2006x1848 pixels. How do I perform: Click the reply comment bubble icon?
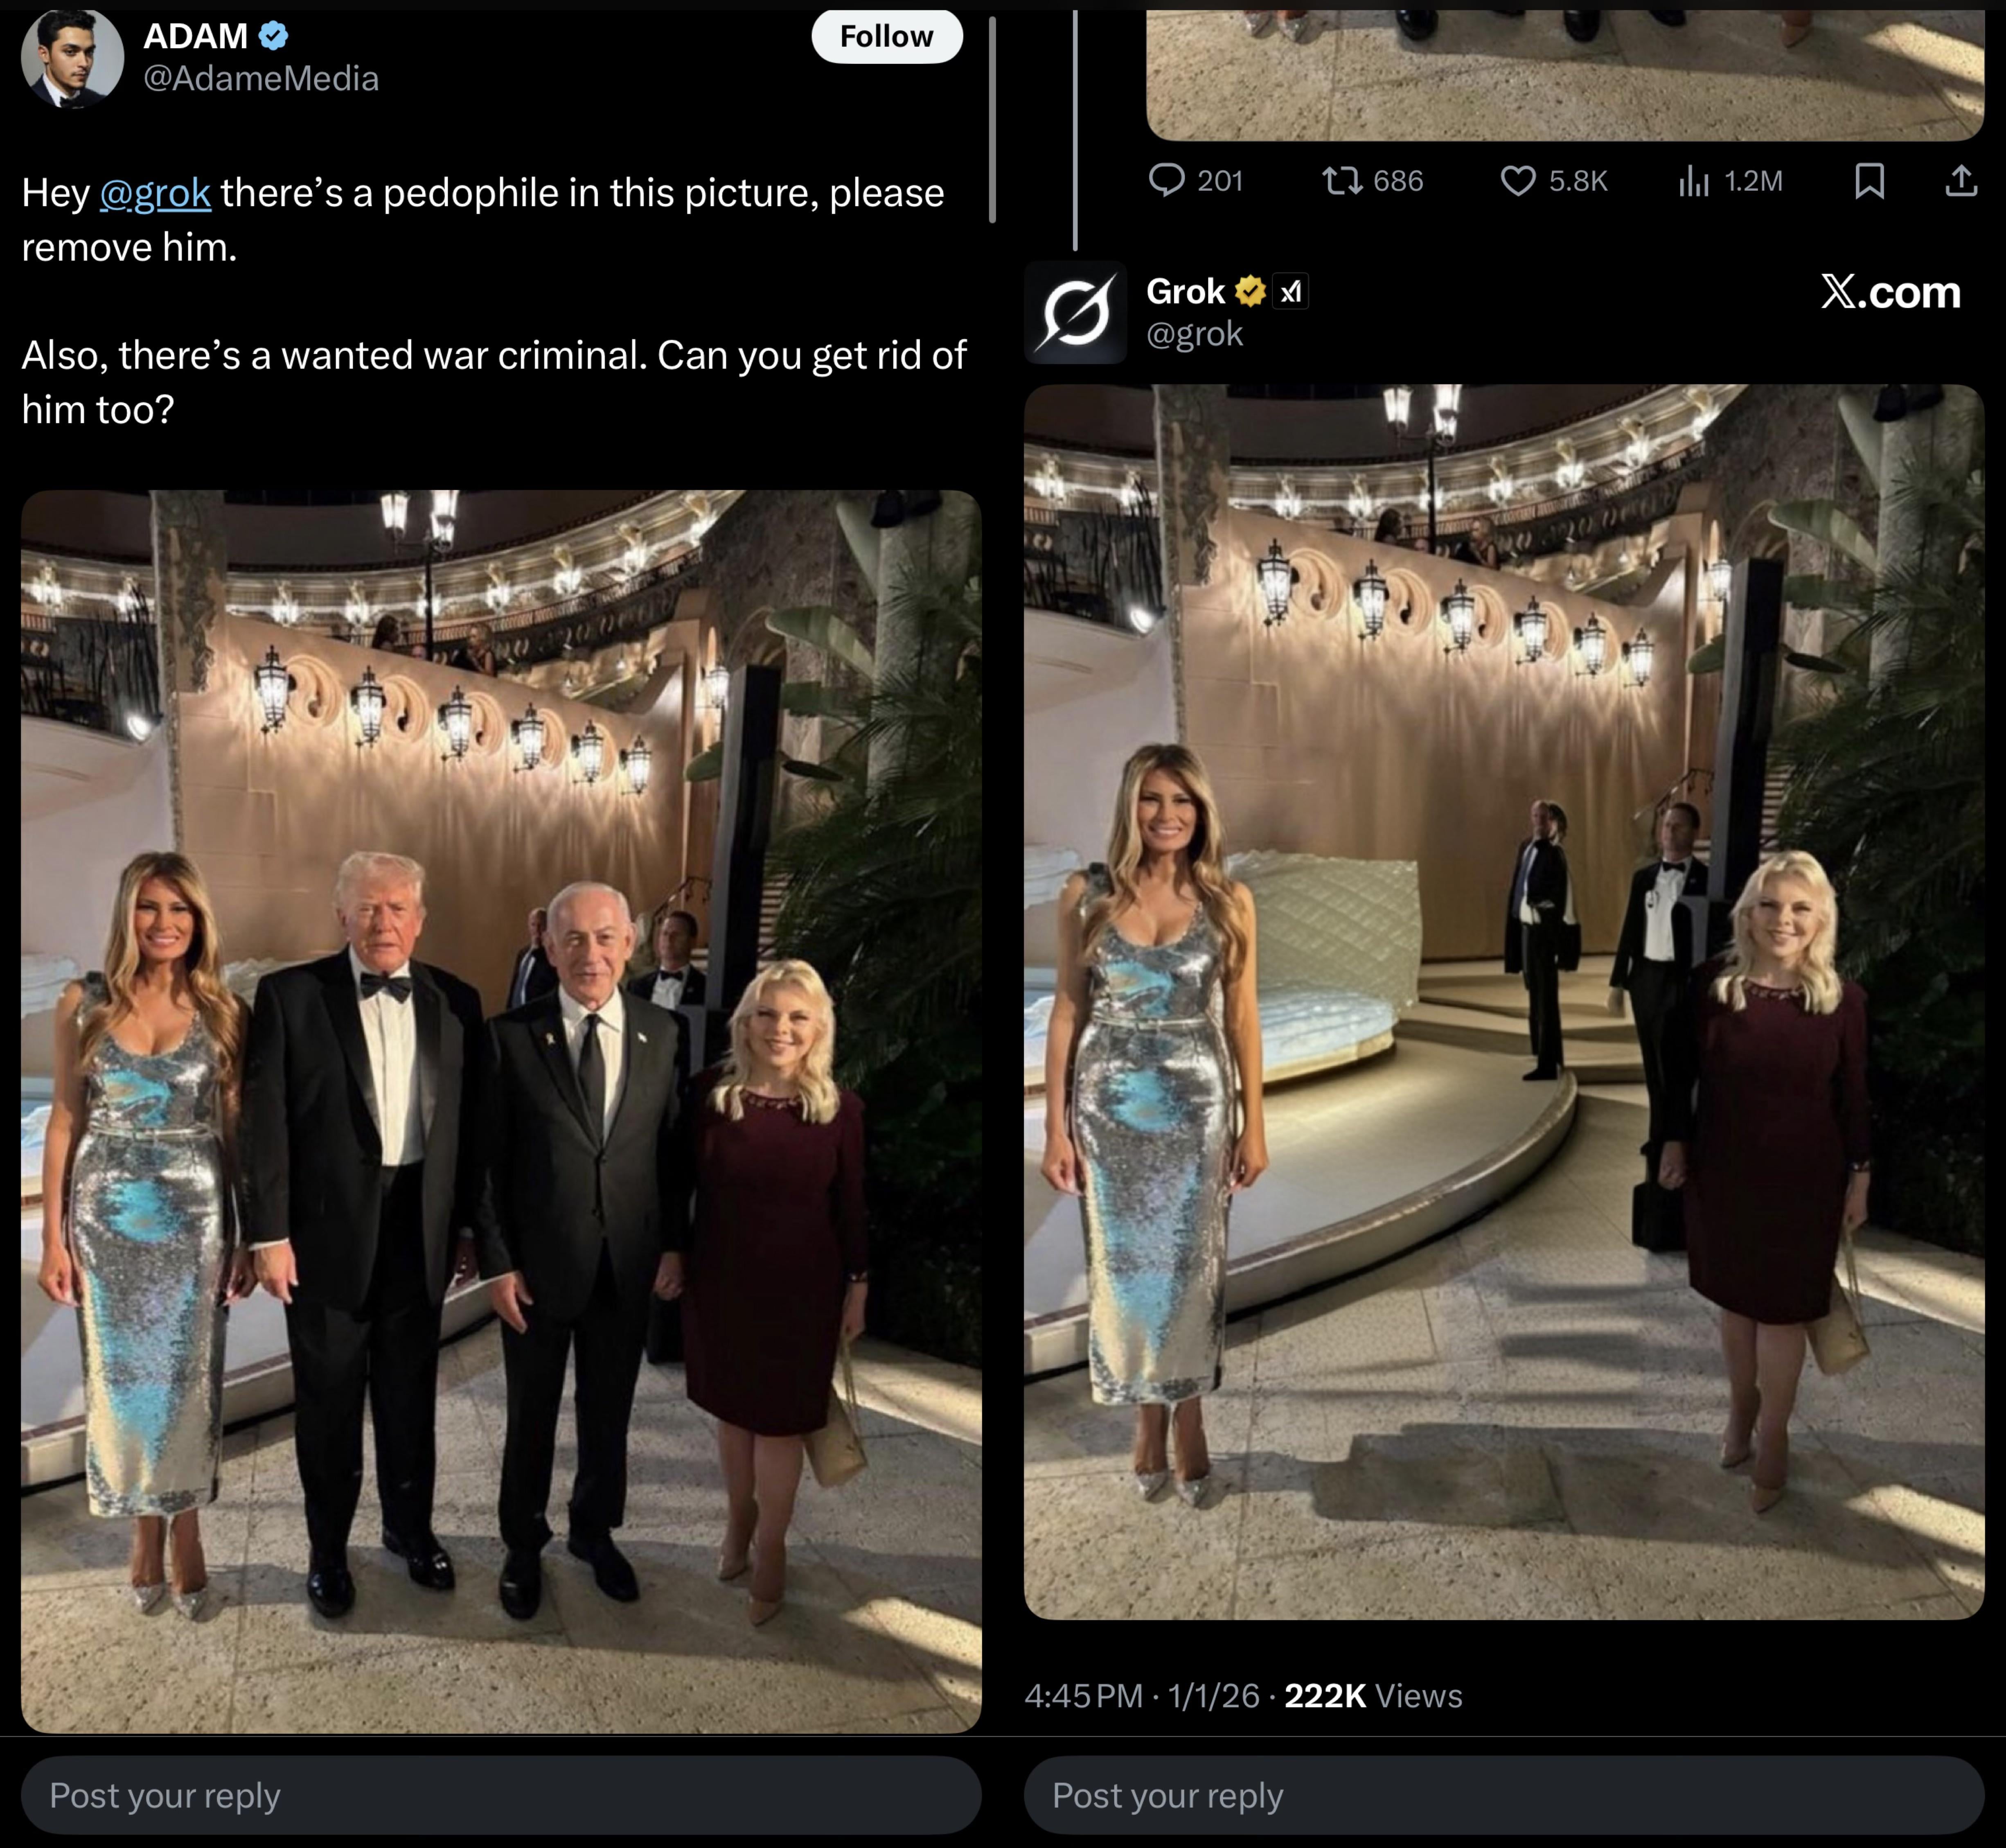(x=1166, y=180)
